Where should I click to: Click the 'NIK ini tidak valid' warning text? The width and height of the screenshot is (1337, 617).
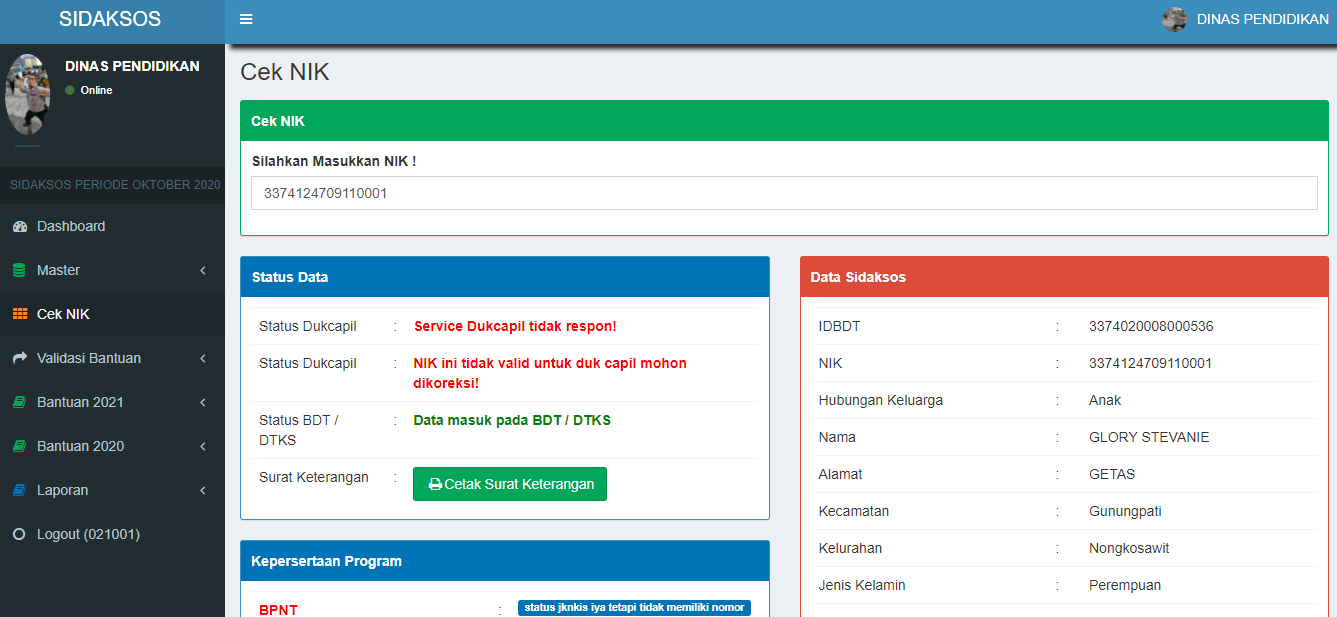tap(550, 373)
